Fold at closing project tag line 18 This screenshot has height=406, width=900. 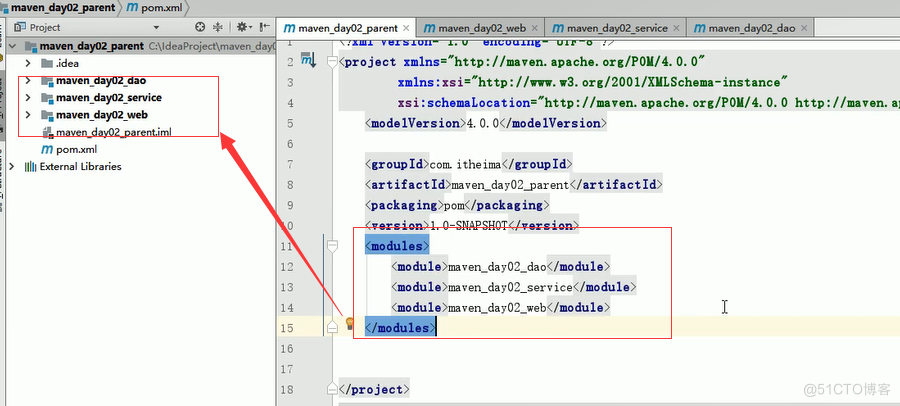click(x=332, y=389)
